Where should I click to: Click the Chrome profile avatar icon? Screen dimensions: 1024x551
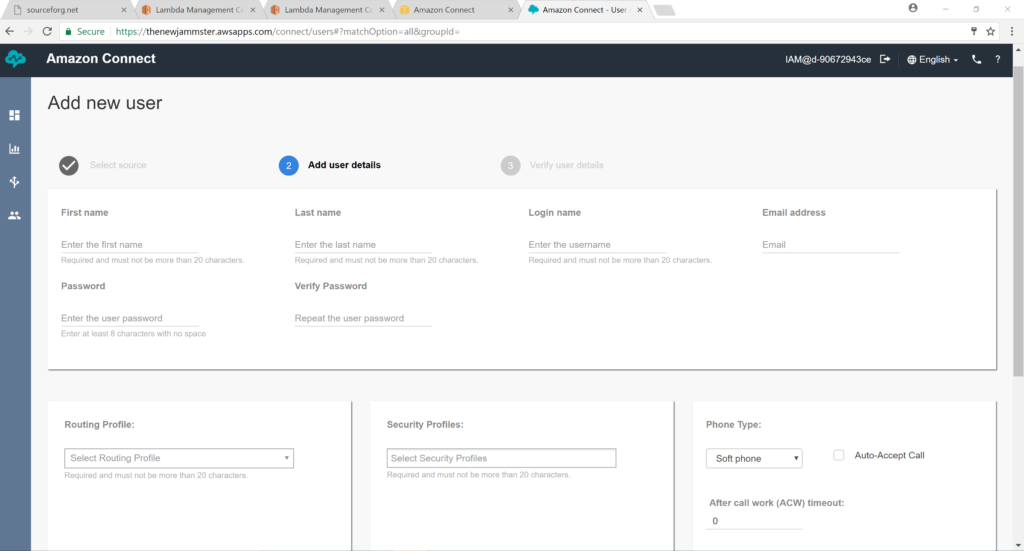(x=913, y=8)
